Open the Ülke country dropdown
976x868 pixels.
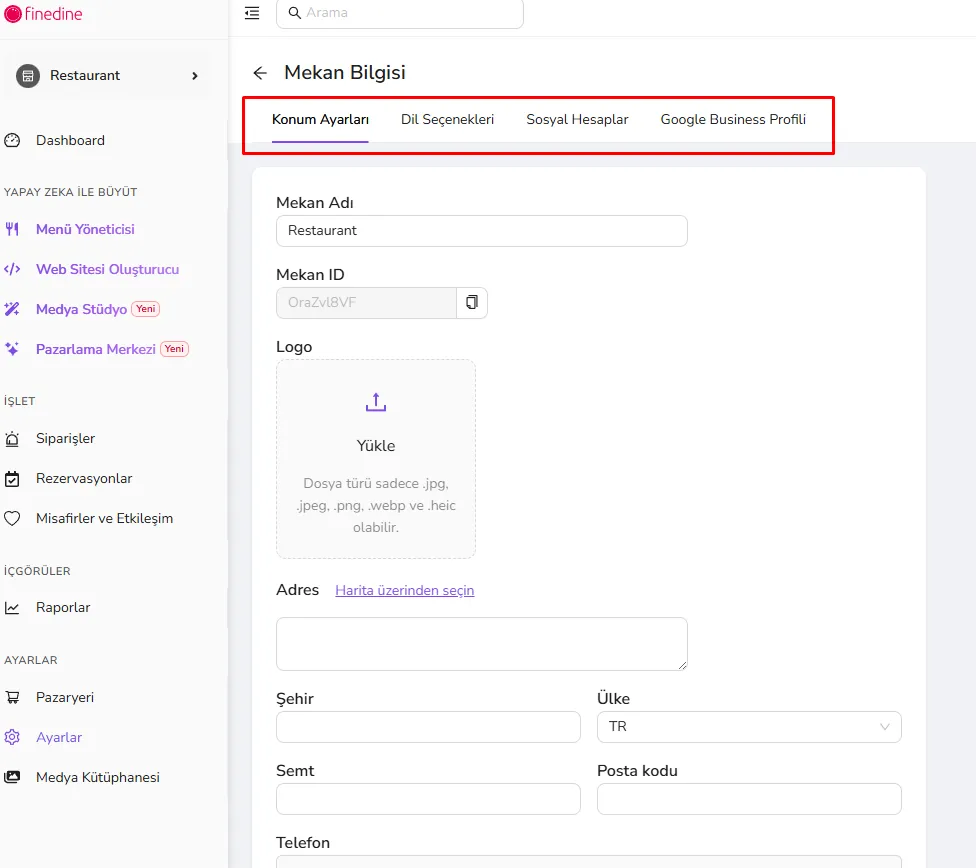[x=749, y=727]
